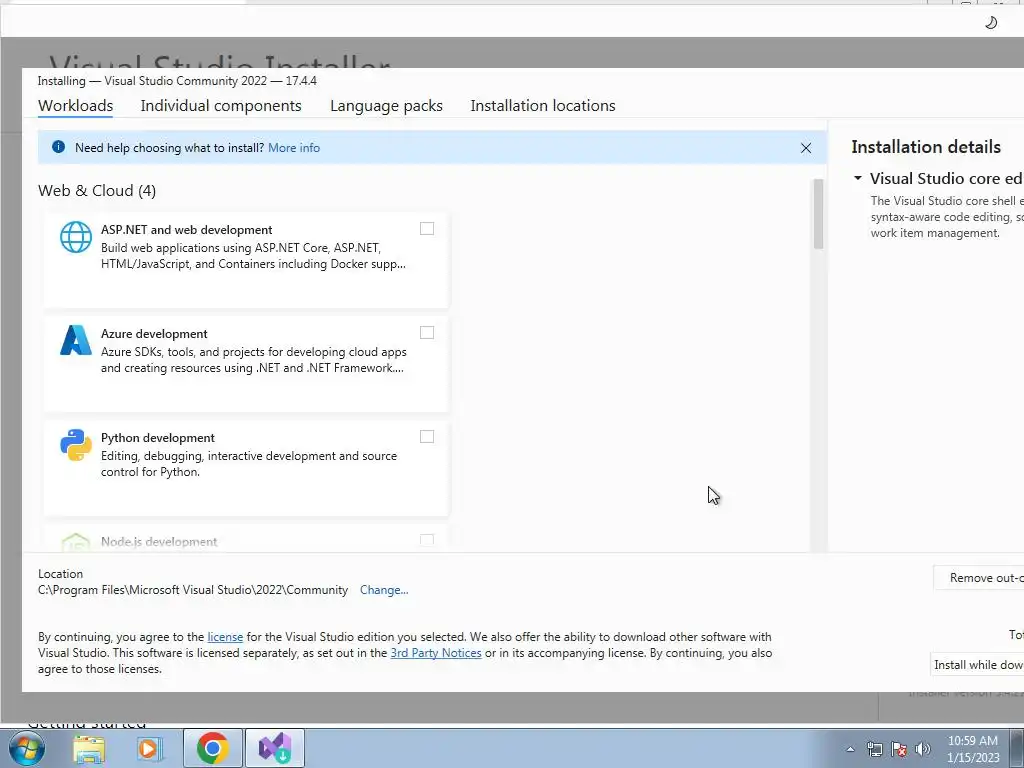
Task: Open the license link
Action: tap(225, 637)
